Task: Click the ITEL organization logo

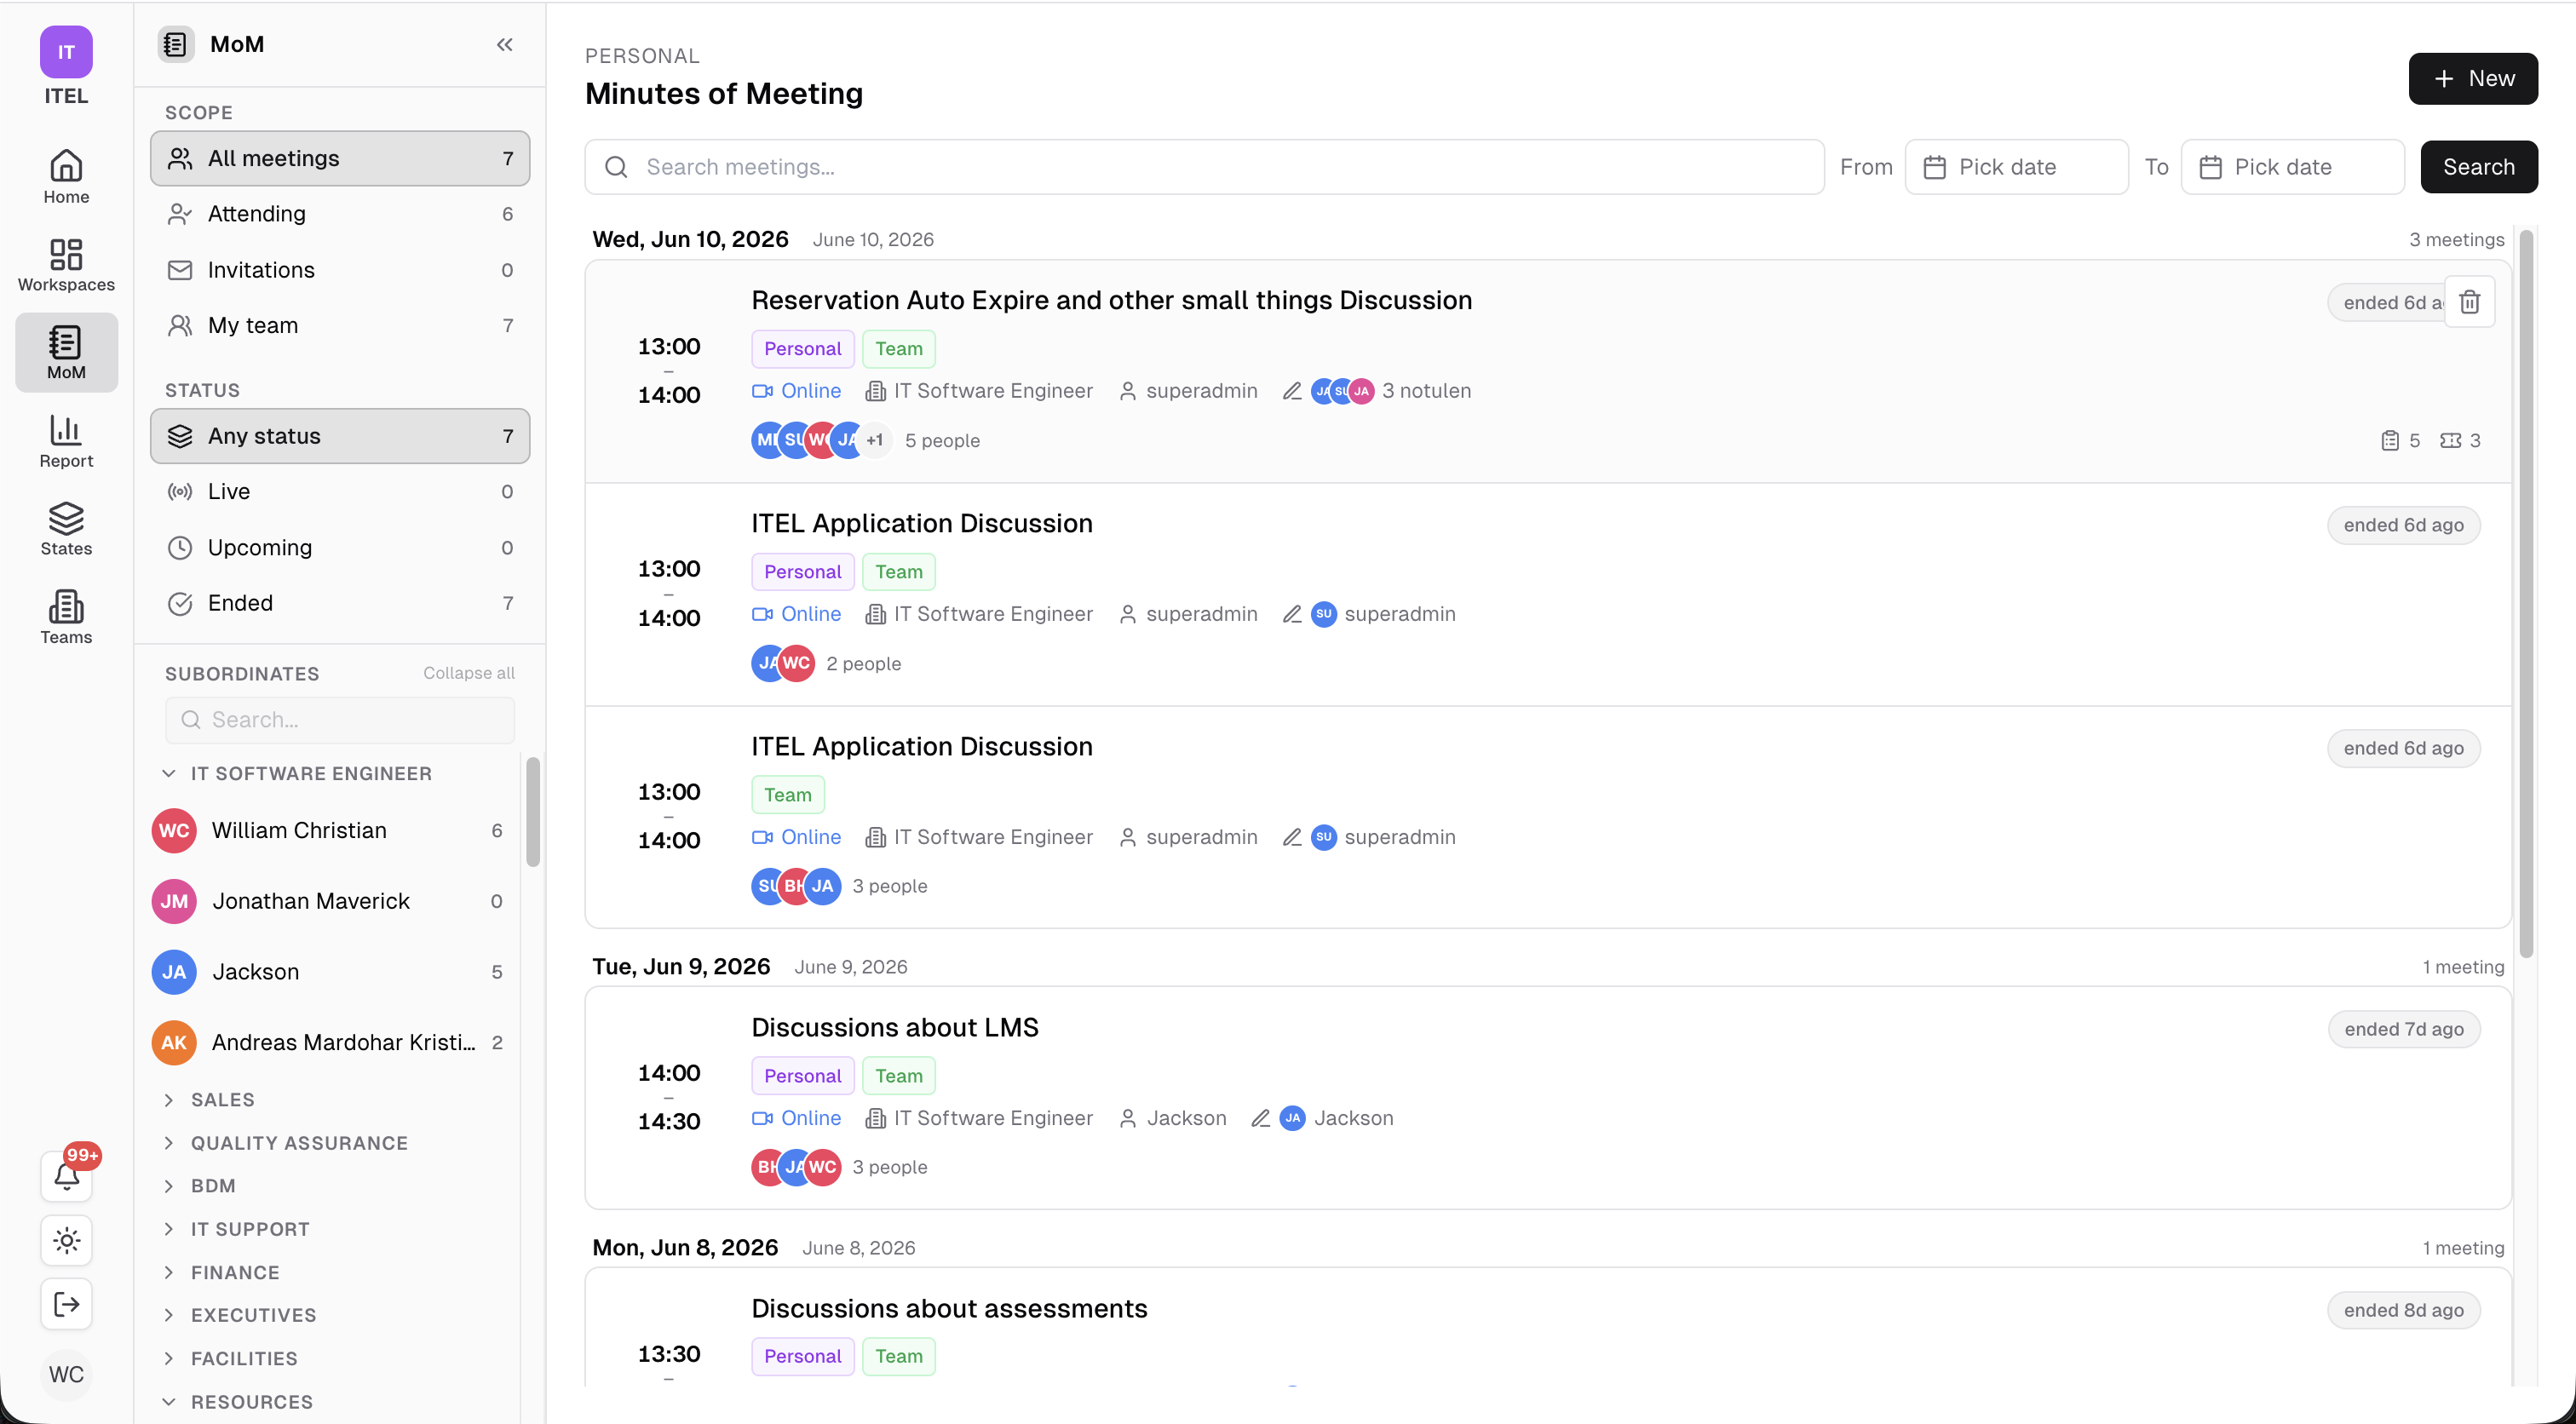Action: (66, 52)
